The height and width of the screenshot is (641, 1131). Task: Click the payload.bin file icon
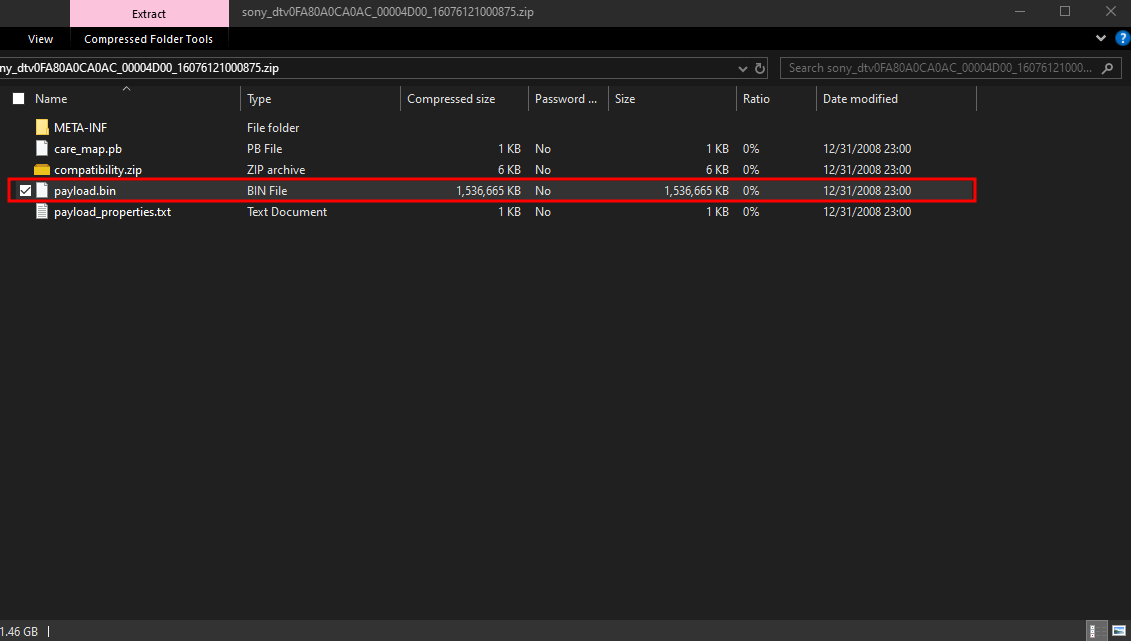(42, 190)
